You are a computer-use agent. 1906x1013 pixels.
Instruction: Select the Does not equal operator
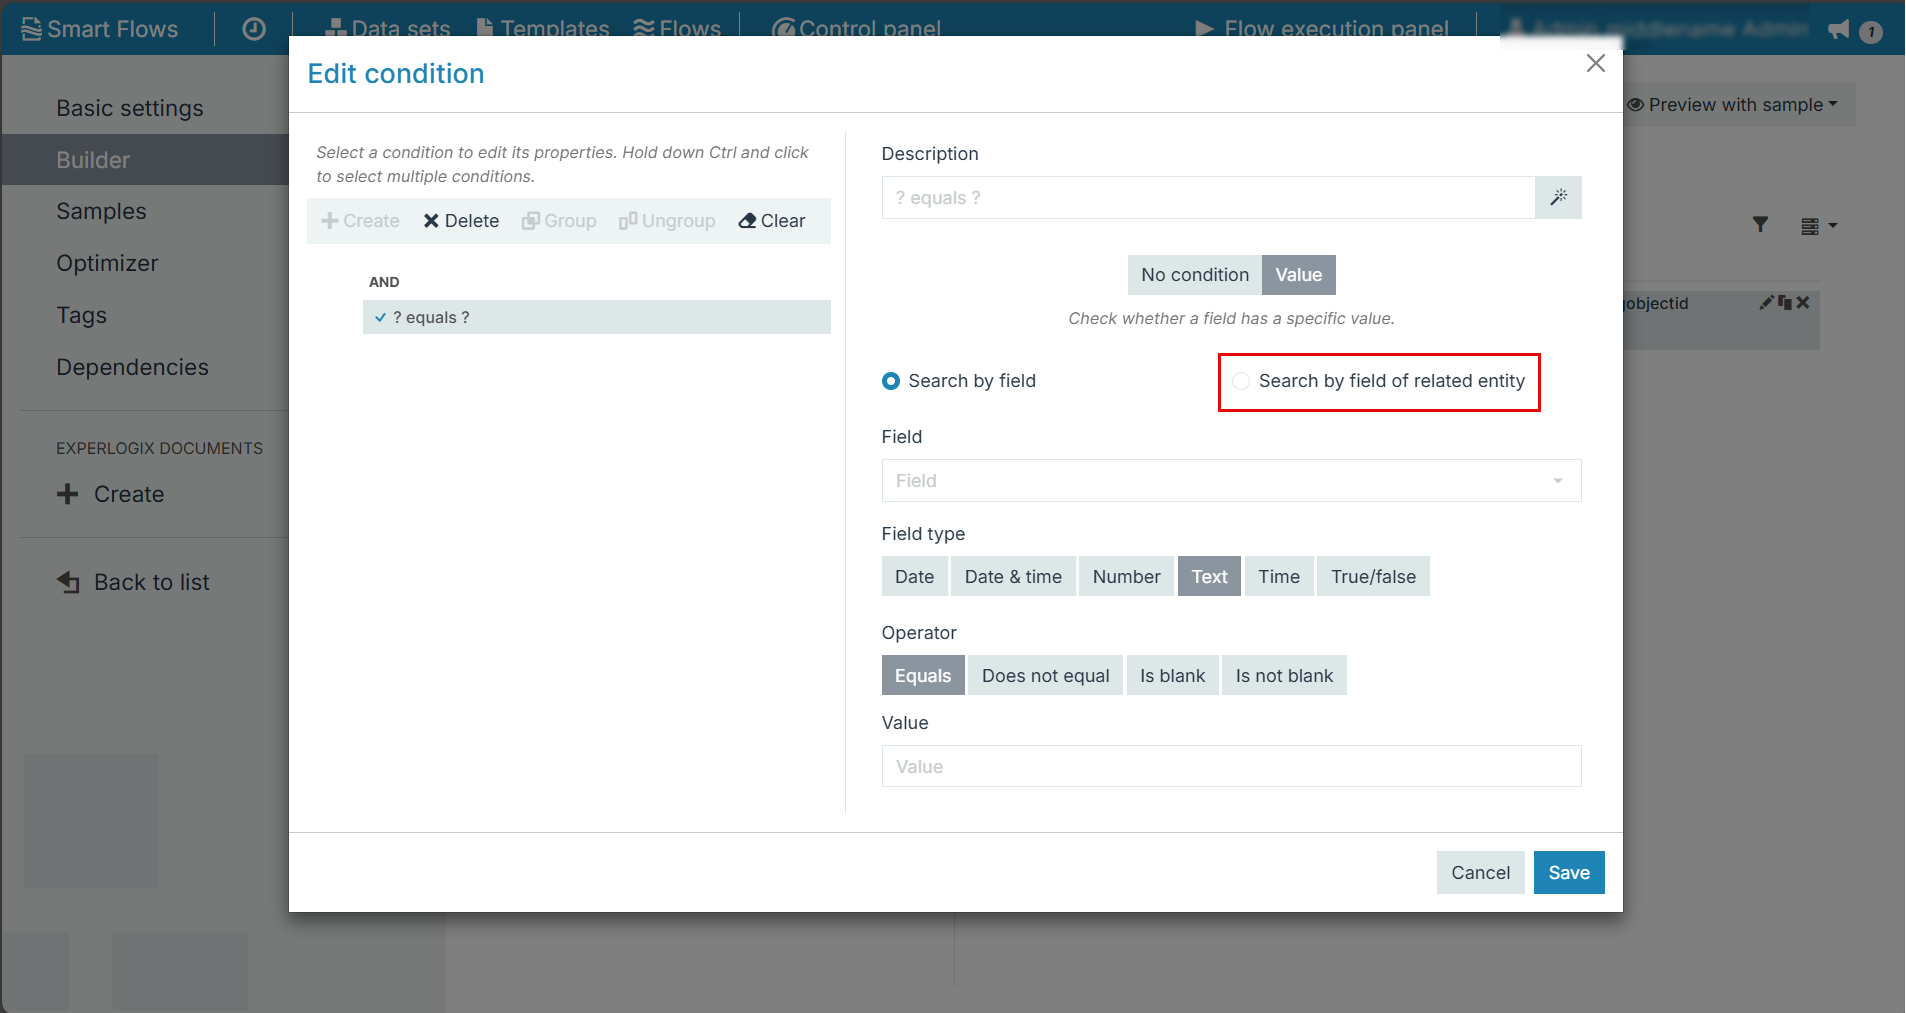(1045, 676)
